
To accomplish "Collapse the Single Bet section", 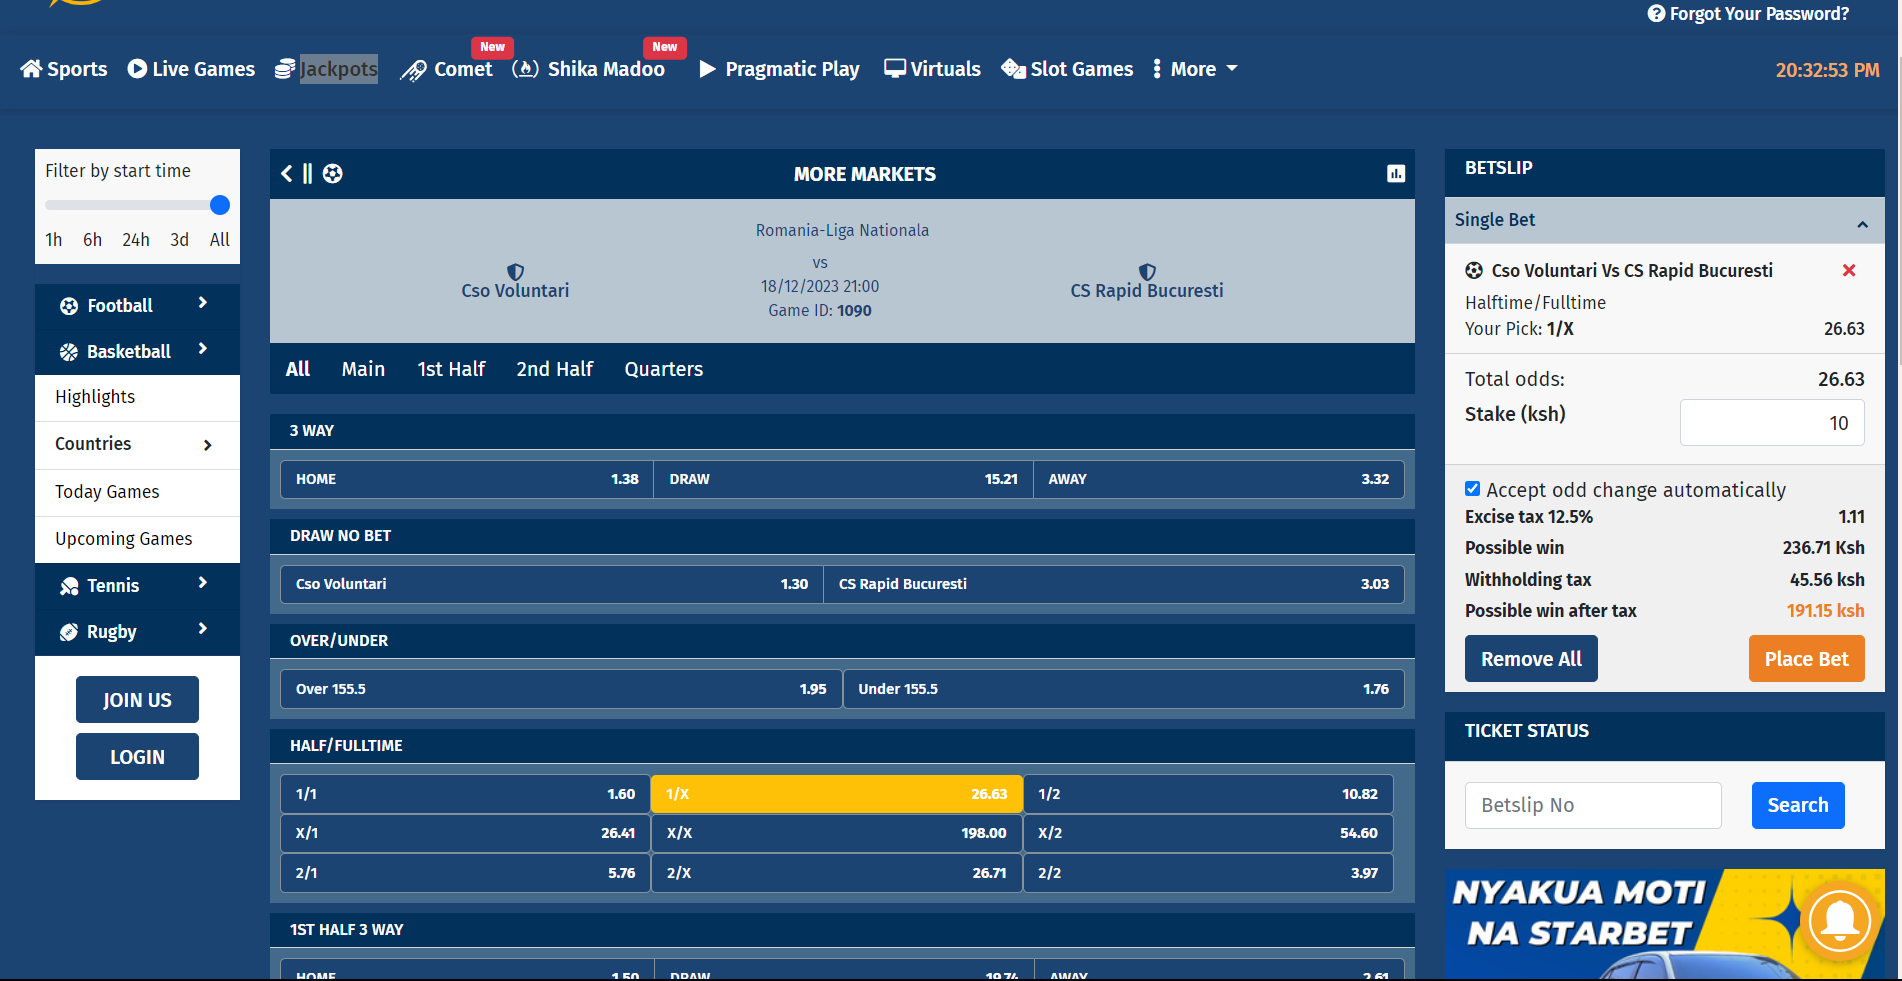I will coord(1862,221).
